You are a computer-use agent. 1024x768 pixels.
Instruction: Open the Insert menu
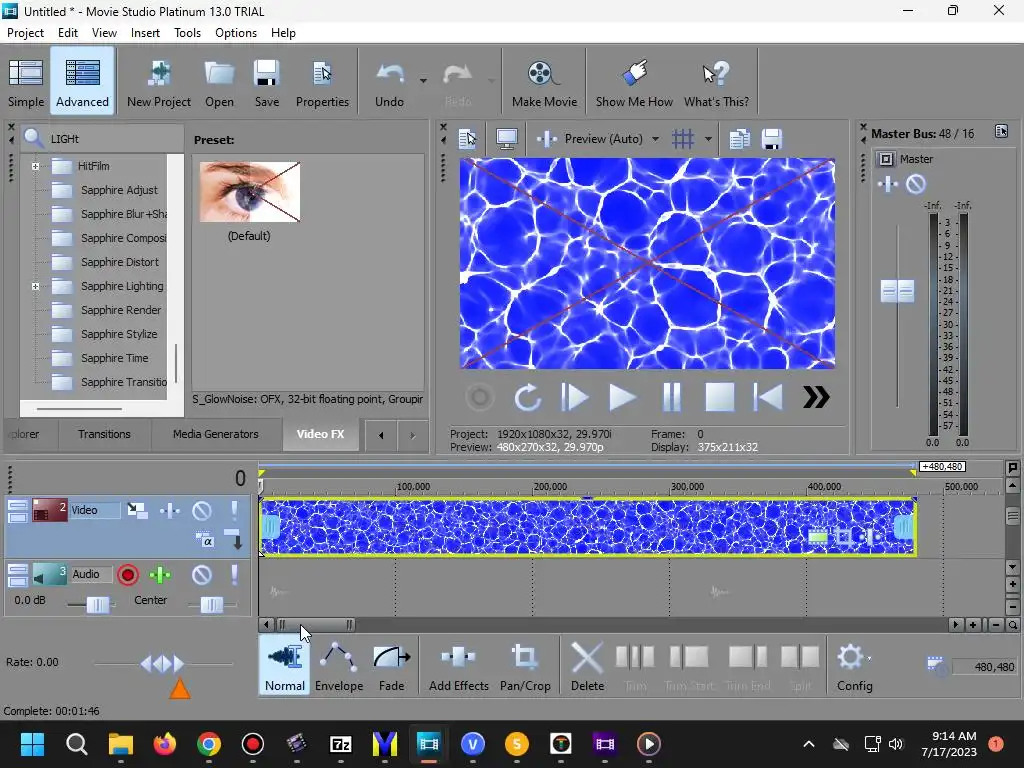click(x=145, y=33)
